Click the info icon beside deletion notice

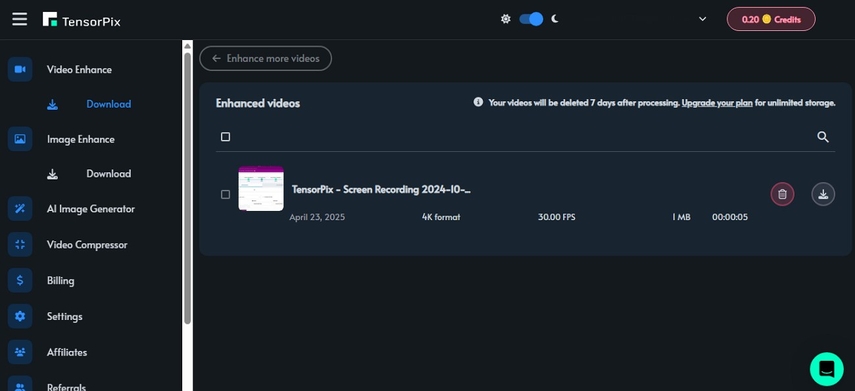(x=478, y=102)
